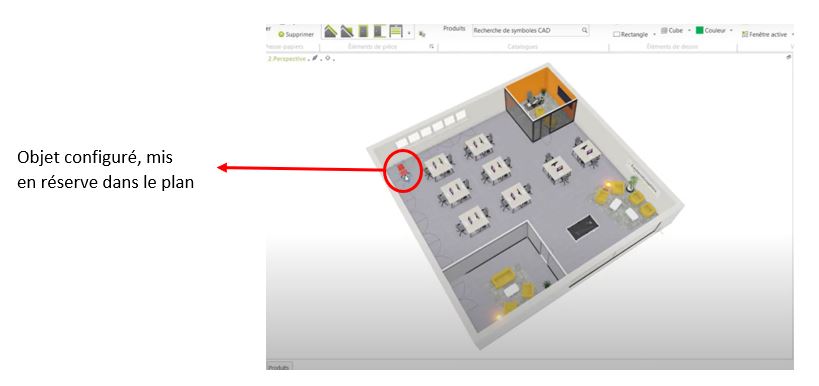Screen dimensions: 819x386
Task: Choose the door element icon
Action: (364, 31)
